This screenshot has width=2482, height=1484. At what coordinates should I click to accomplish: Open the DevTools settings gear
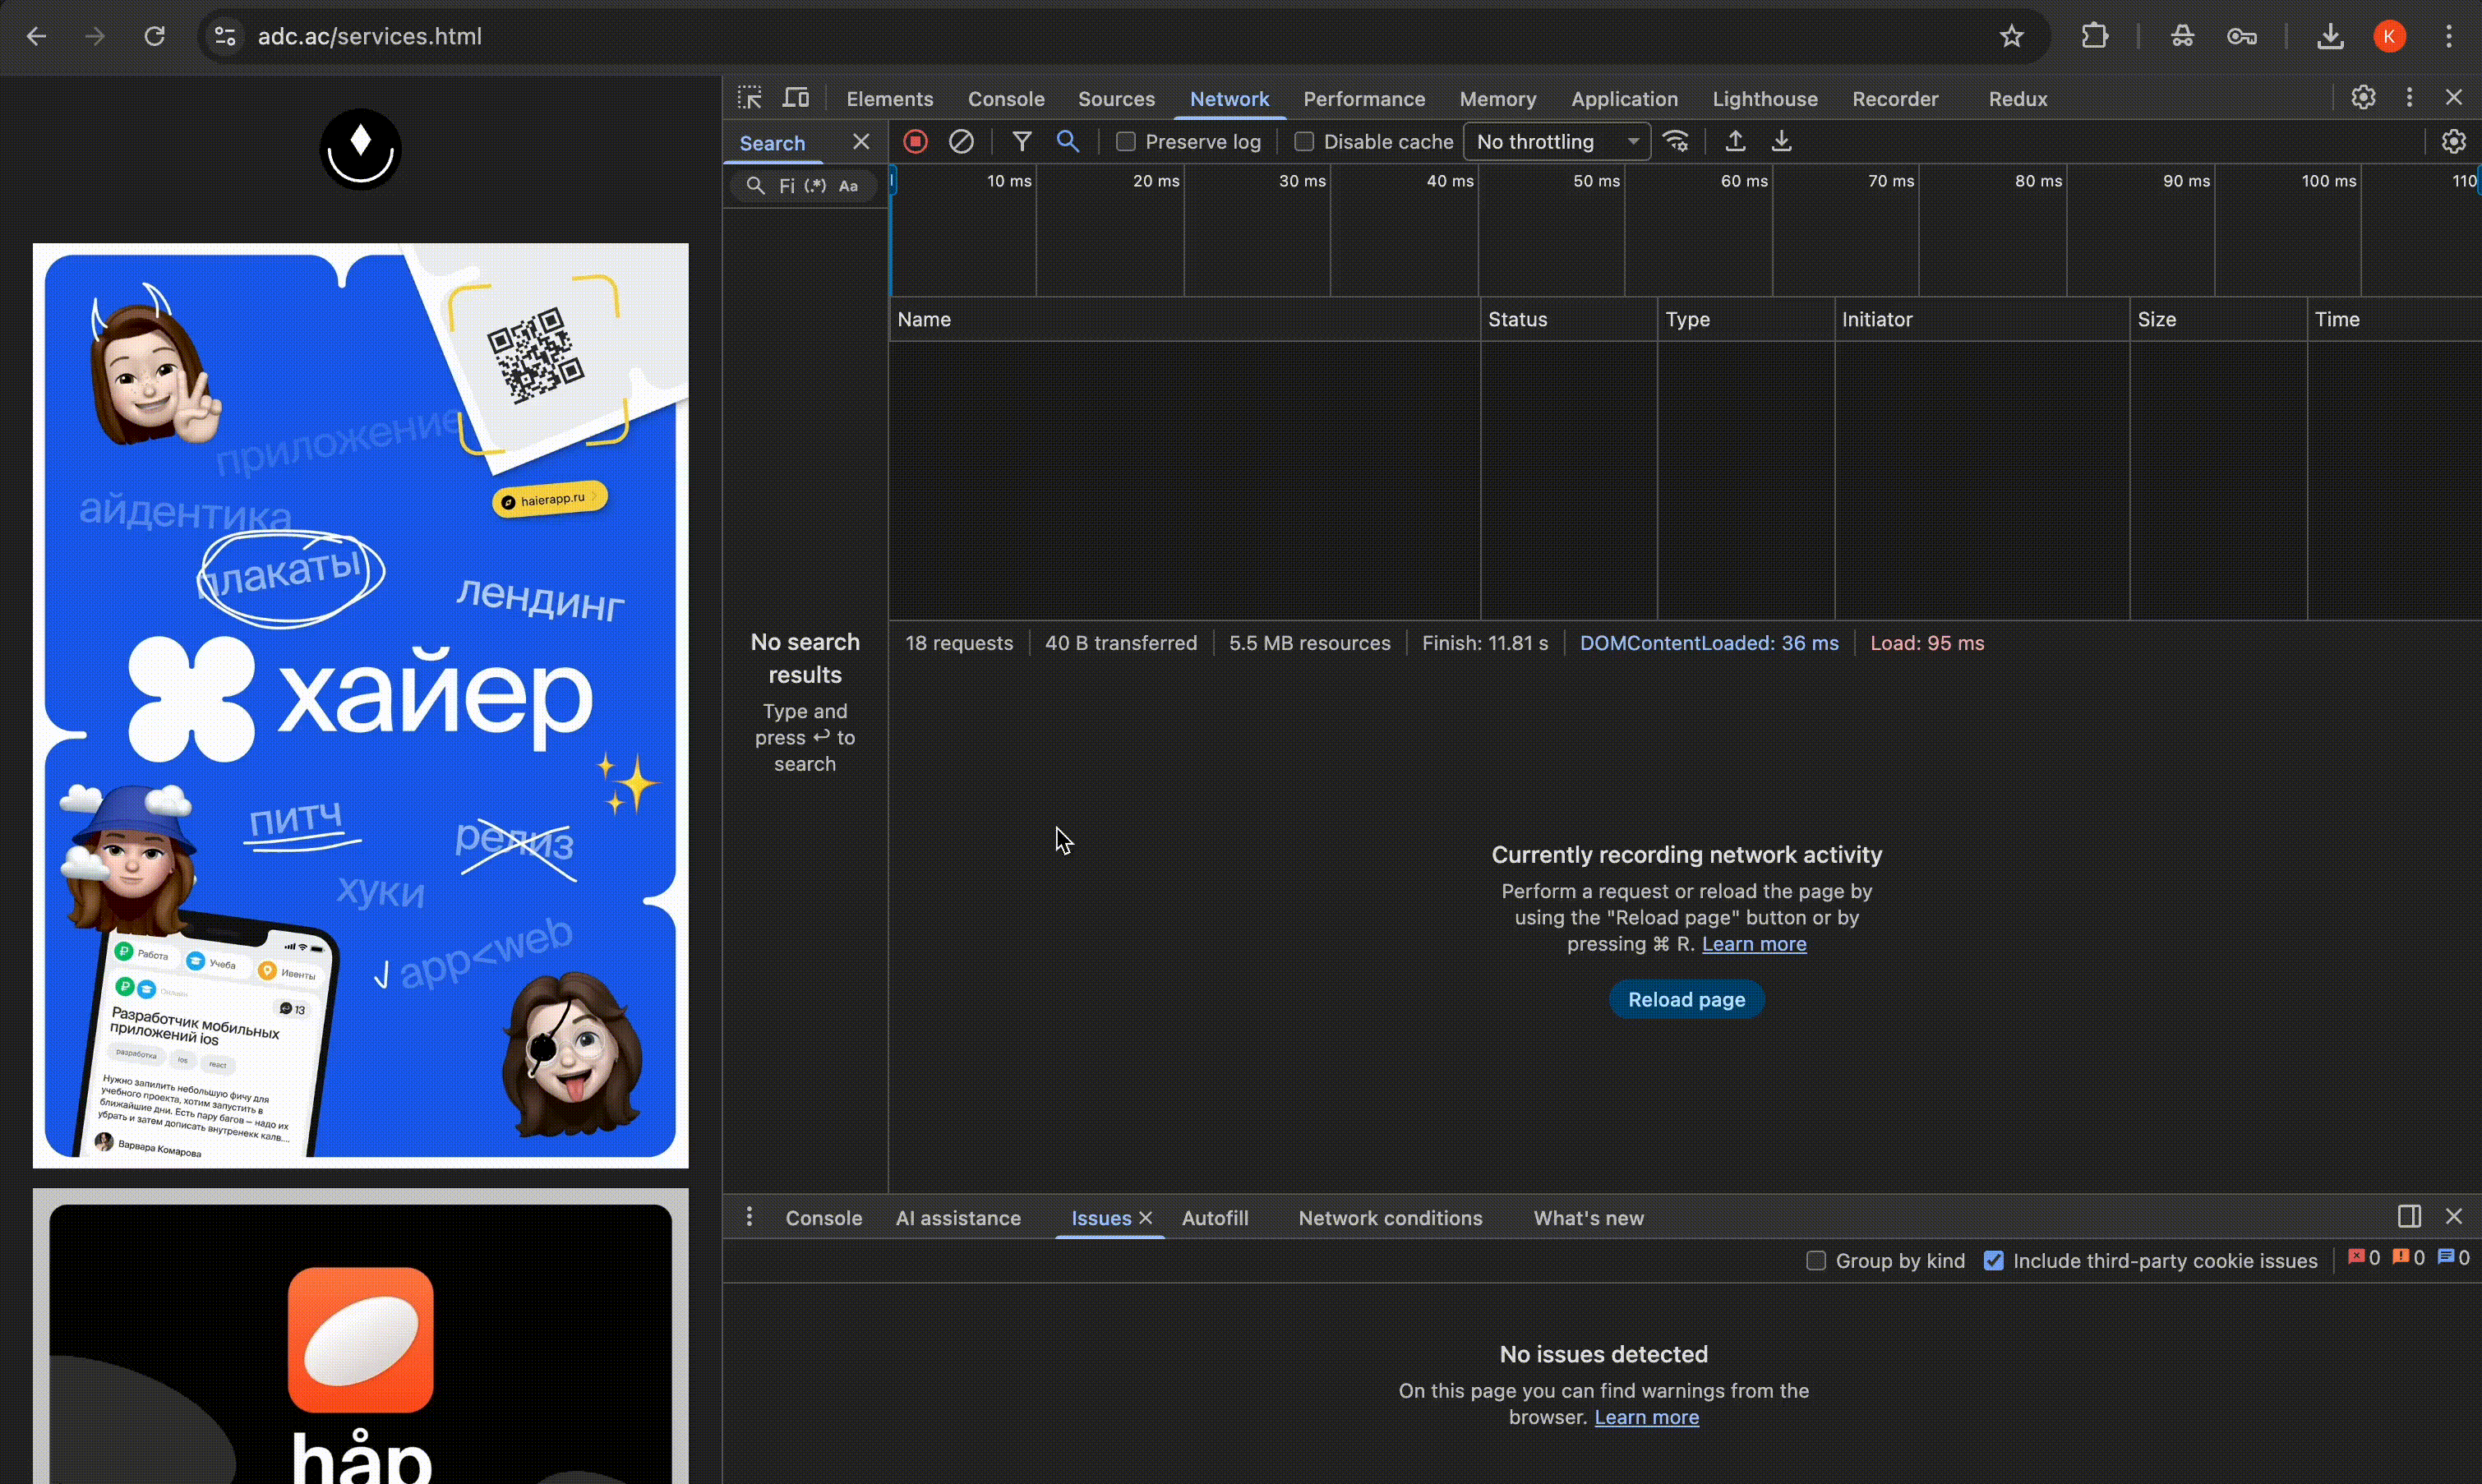(2363, 97)
